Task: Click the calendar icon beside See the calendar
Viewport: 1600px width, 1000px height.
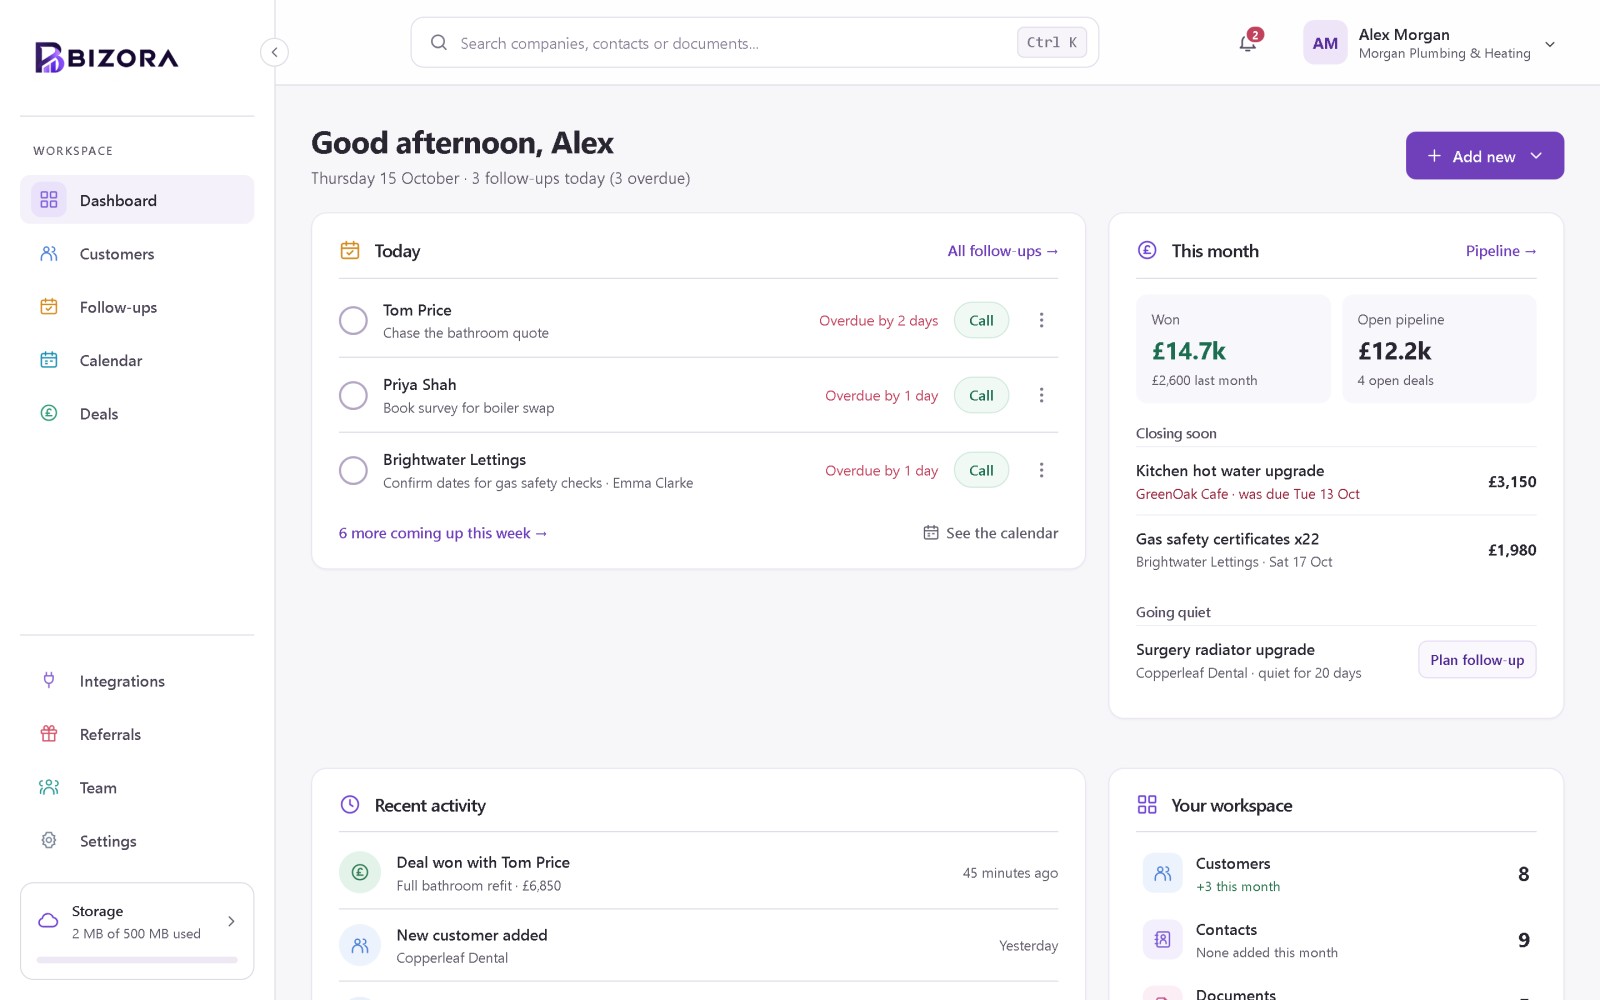Action: (x=930, y=533)
